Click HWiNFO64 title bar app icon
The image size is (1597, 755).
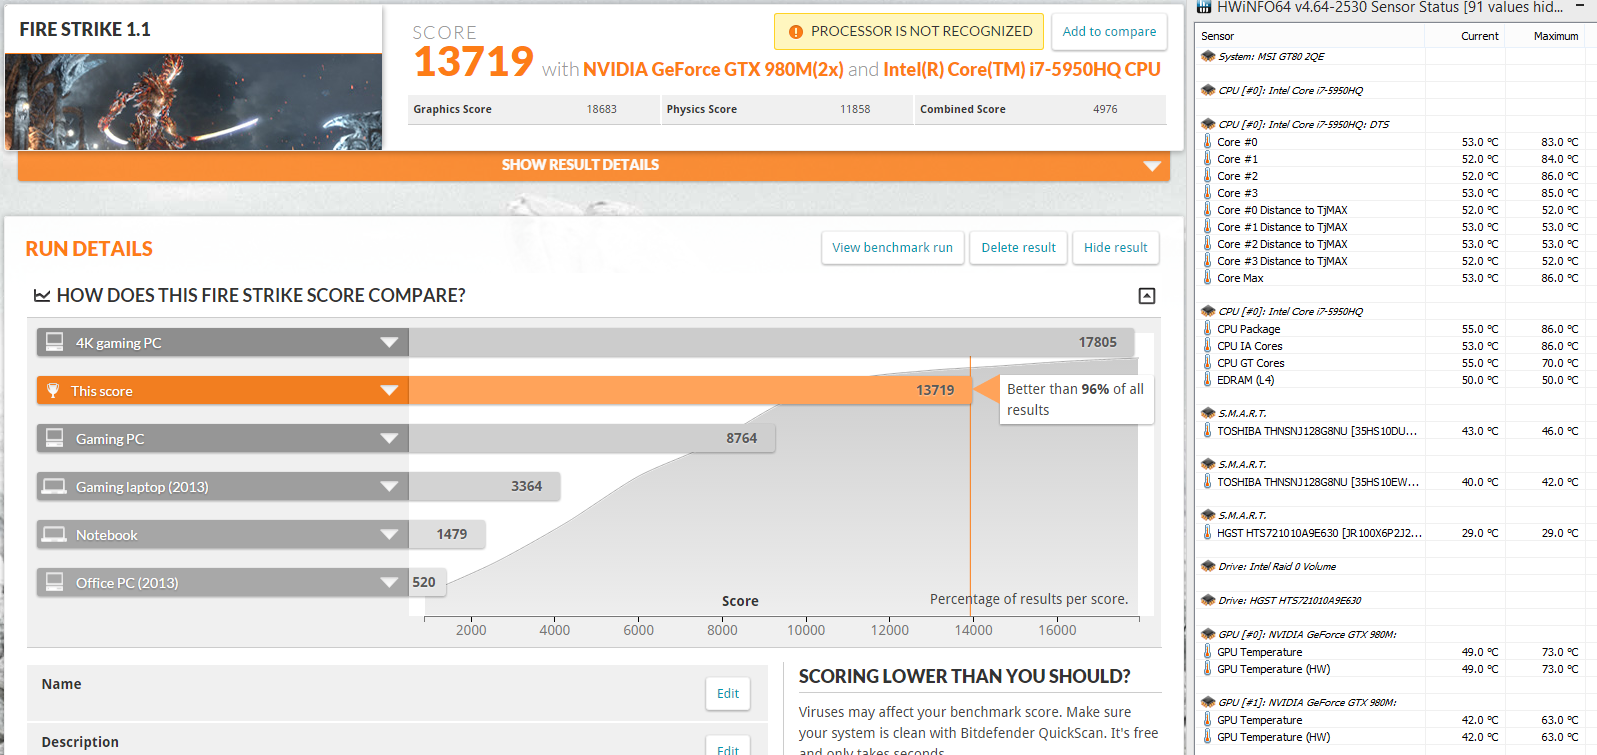(1204, 7)
